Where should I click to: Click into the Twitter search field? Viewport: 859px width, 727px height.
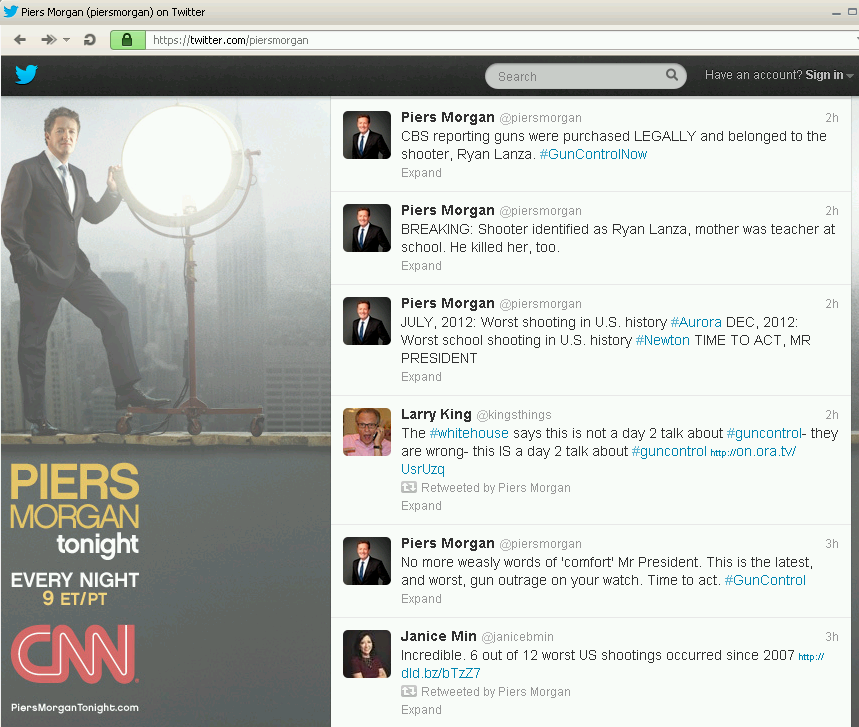coord(575,76)
